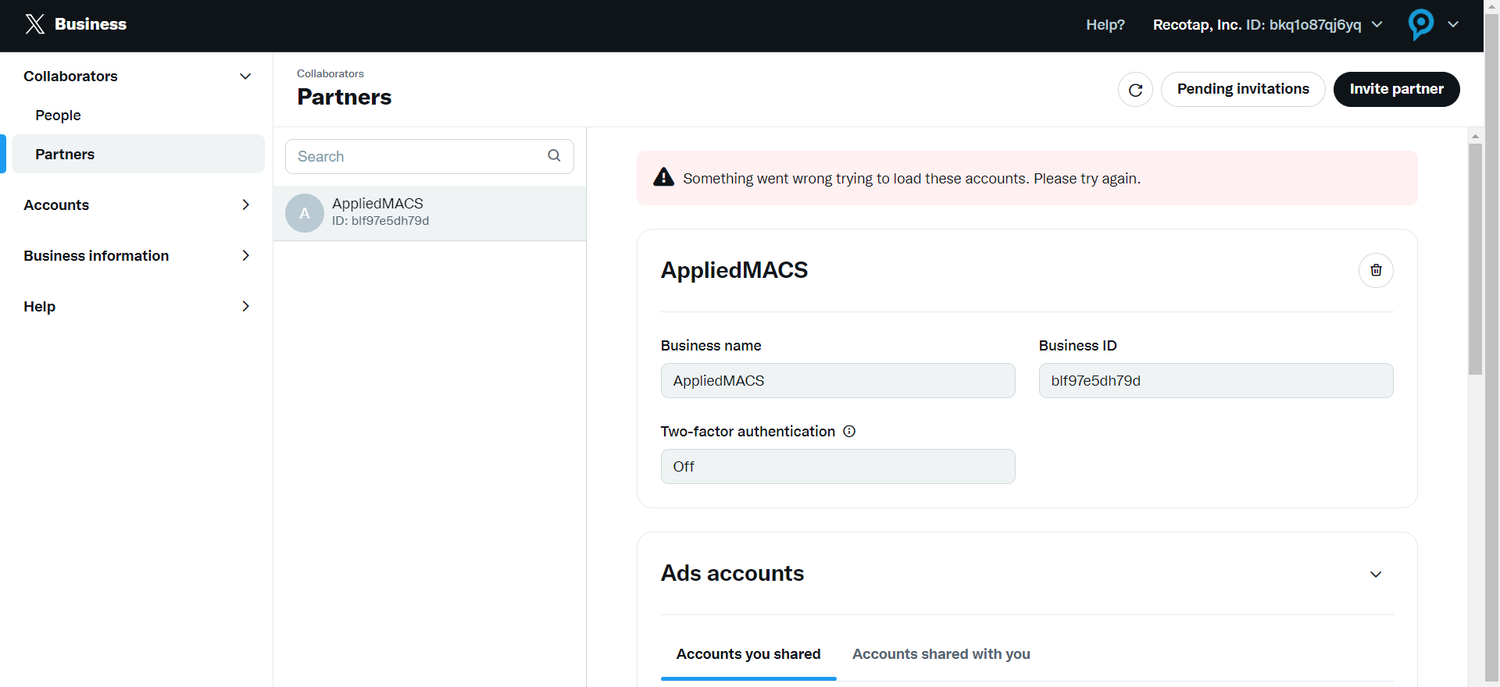Switch to Accounts you shared tab
Viewport: 1500px width, 687px height.
[748, 654]
